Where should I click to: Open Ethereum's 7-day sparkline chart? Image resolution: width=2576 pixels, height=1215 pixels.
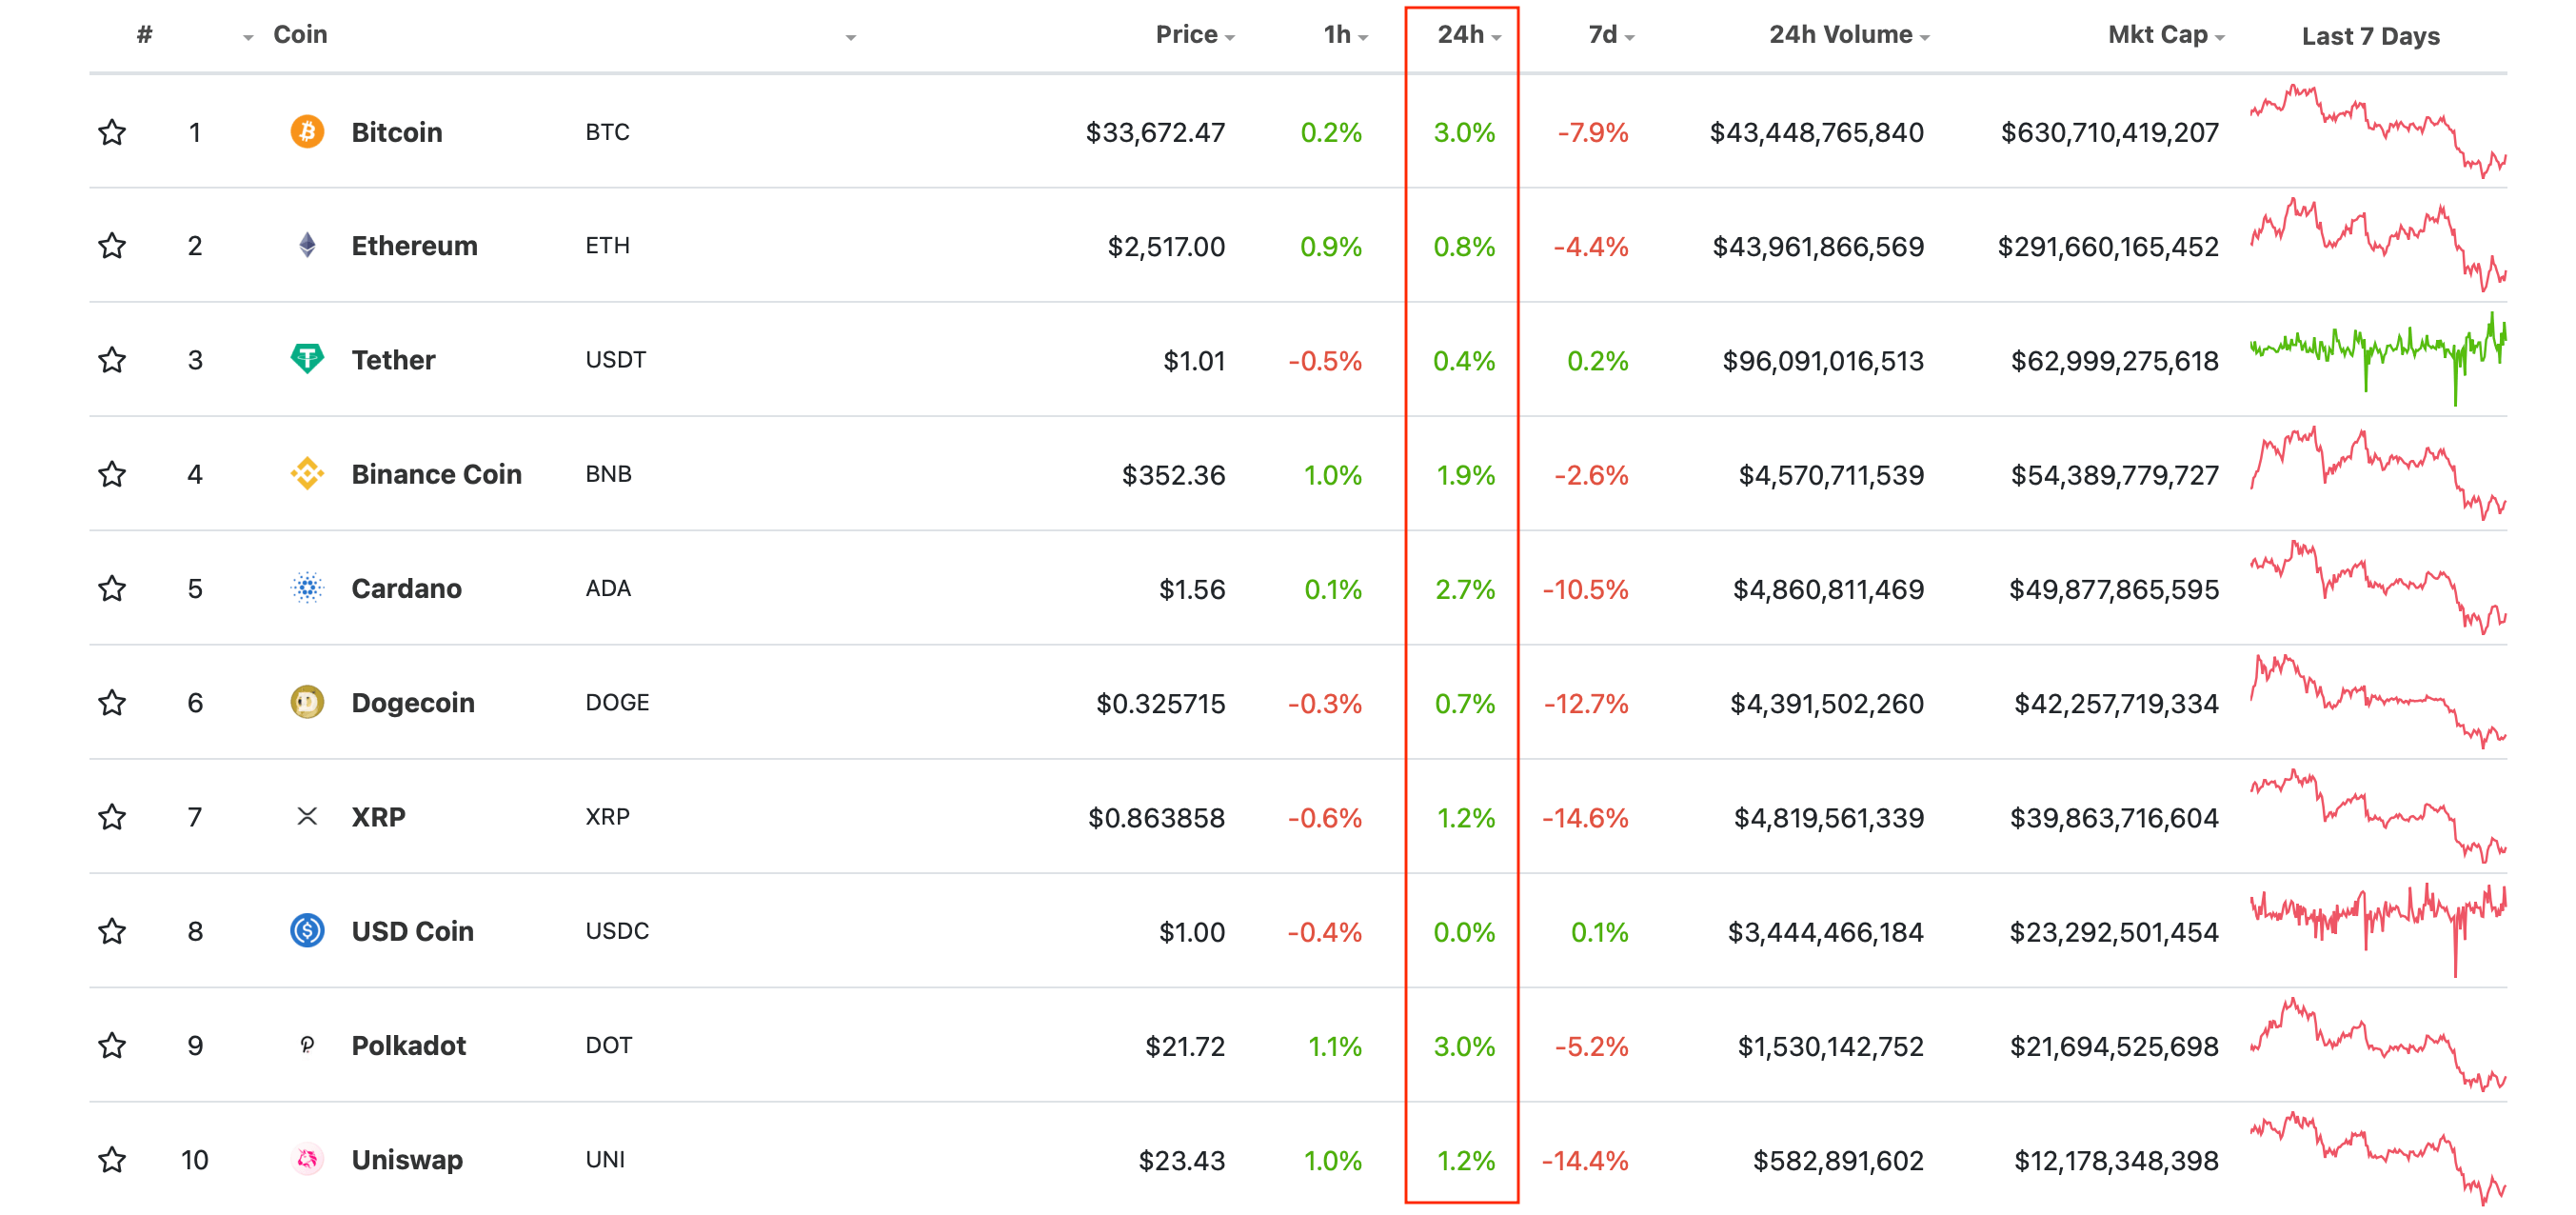[x=2378, y=246]
